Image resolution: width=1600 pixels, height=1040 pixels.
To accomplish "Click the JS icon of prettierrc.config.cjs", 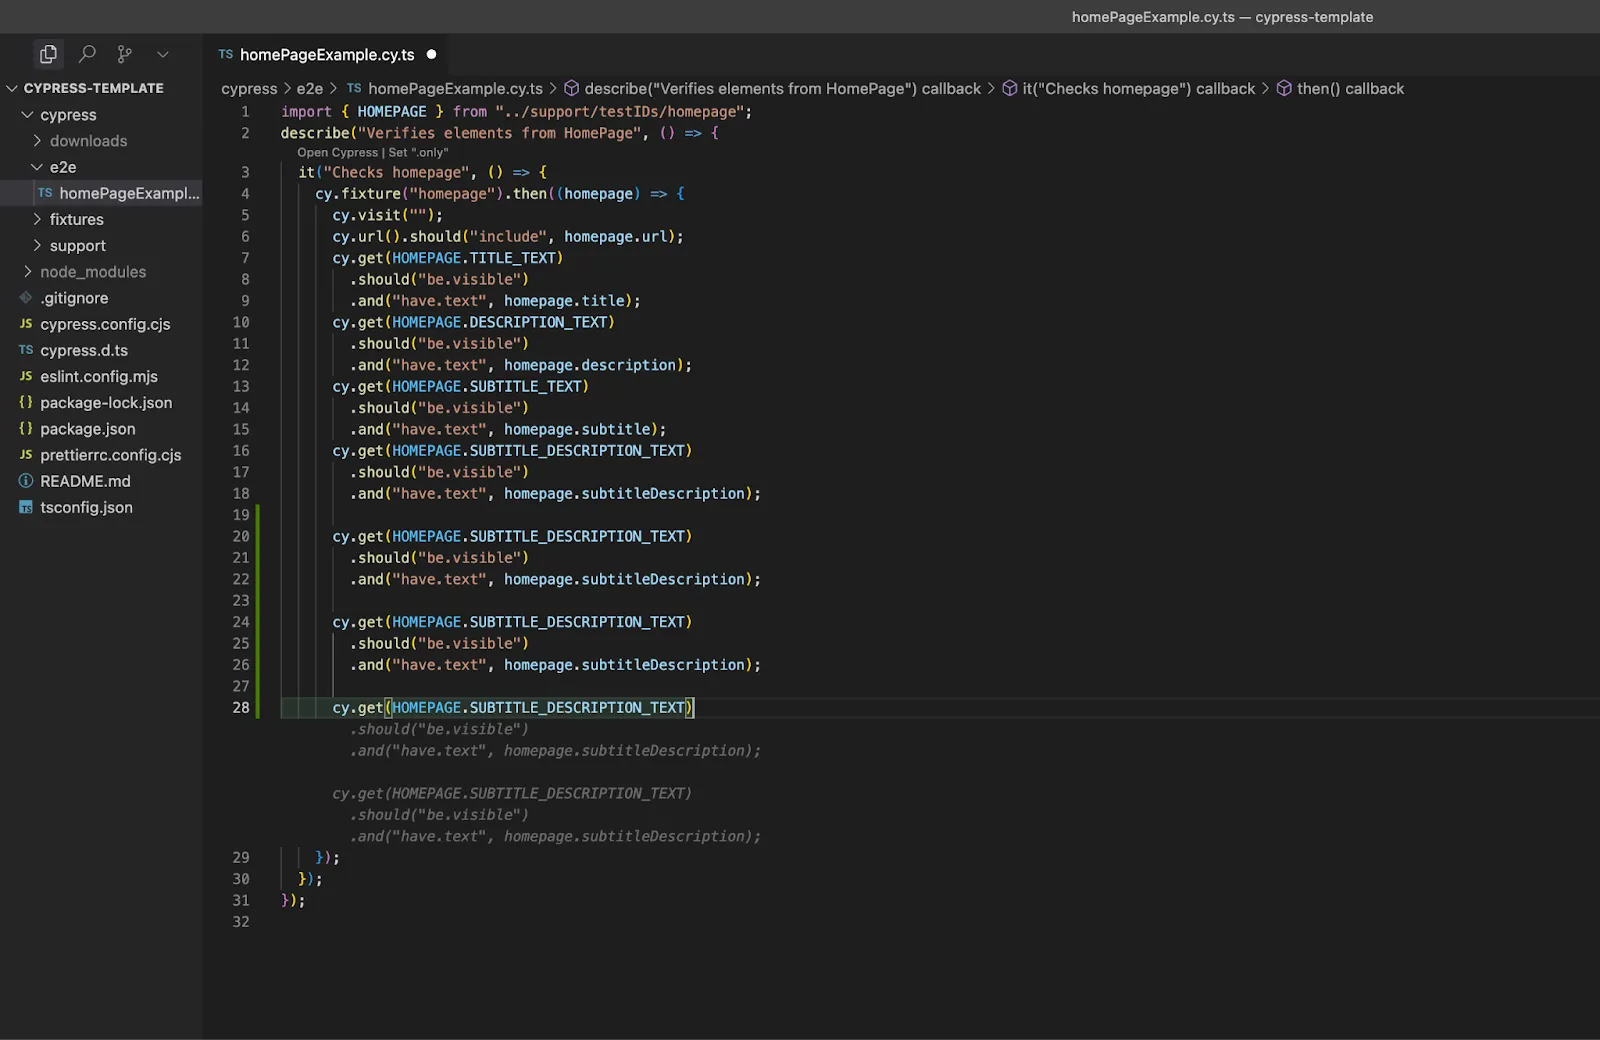I will 26,455.
